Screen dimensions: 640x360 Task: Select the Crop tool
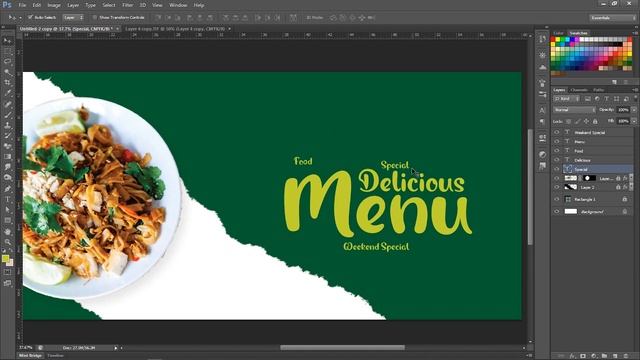(x=7, y=83)
